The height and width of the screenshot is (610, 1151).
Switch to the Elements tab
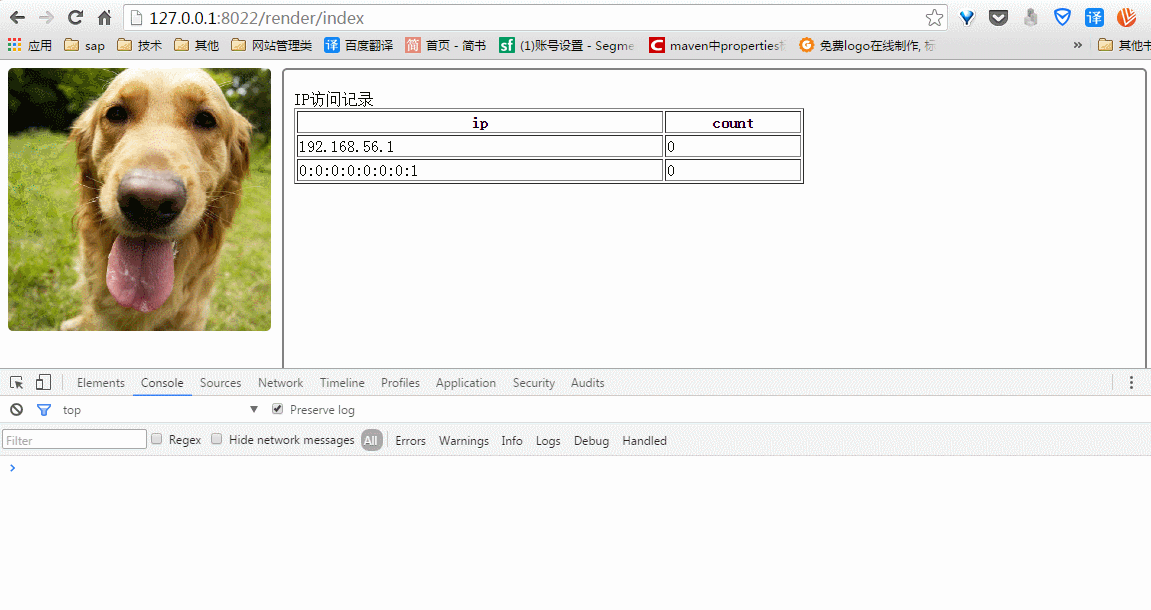click(x=101, y=382)
